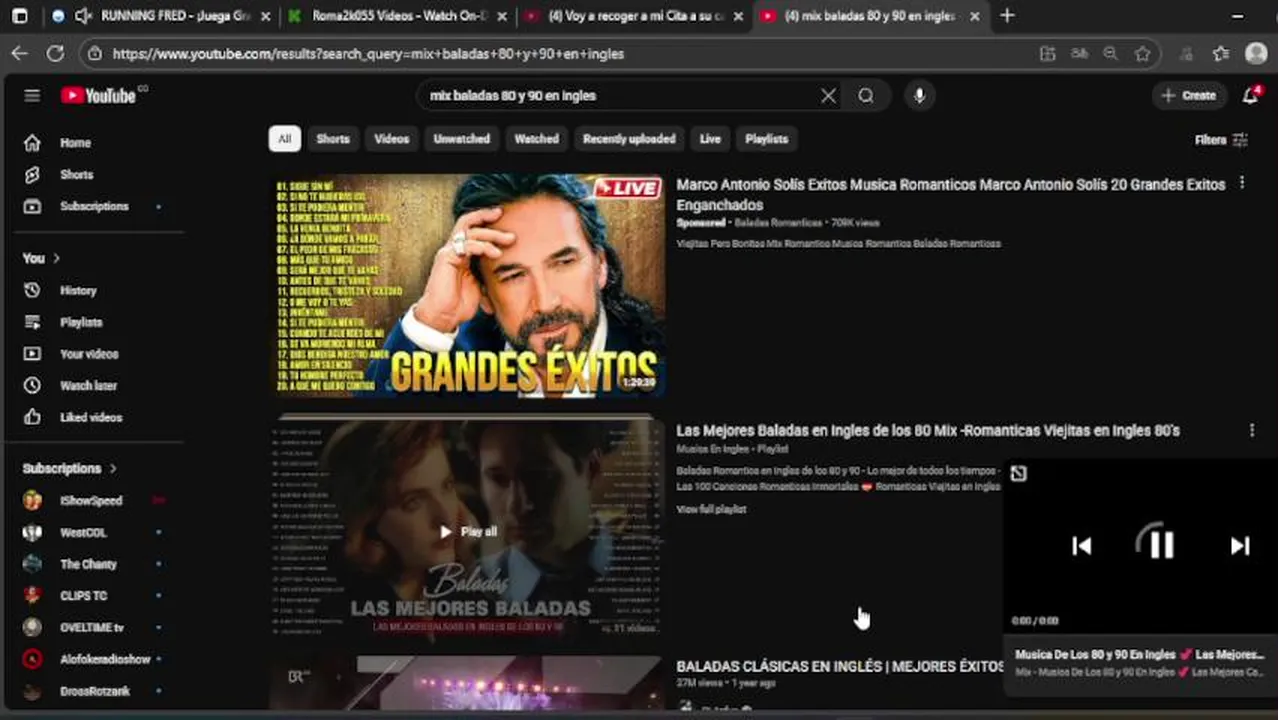Open the browser zoom magnifier icon

click(x=1111, y=54)
